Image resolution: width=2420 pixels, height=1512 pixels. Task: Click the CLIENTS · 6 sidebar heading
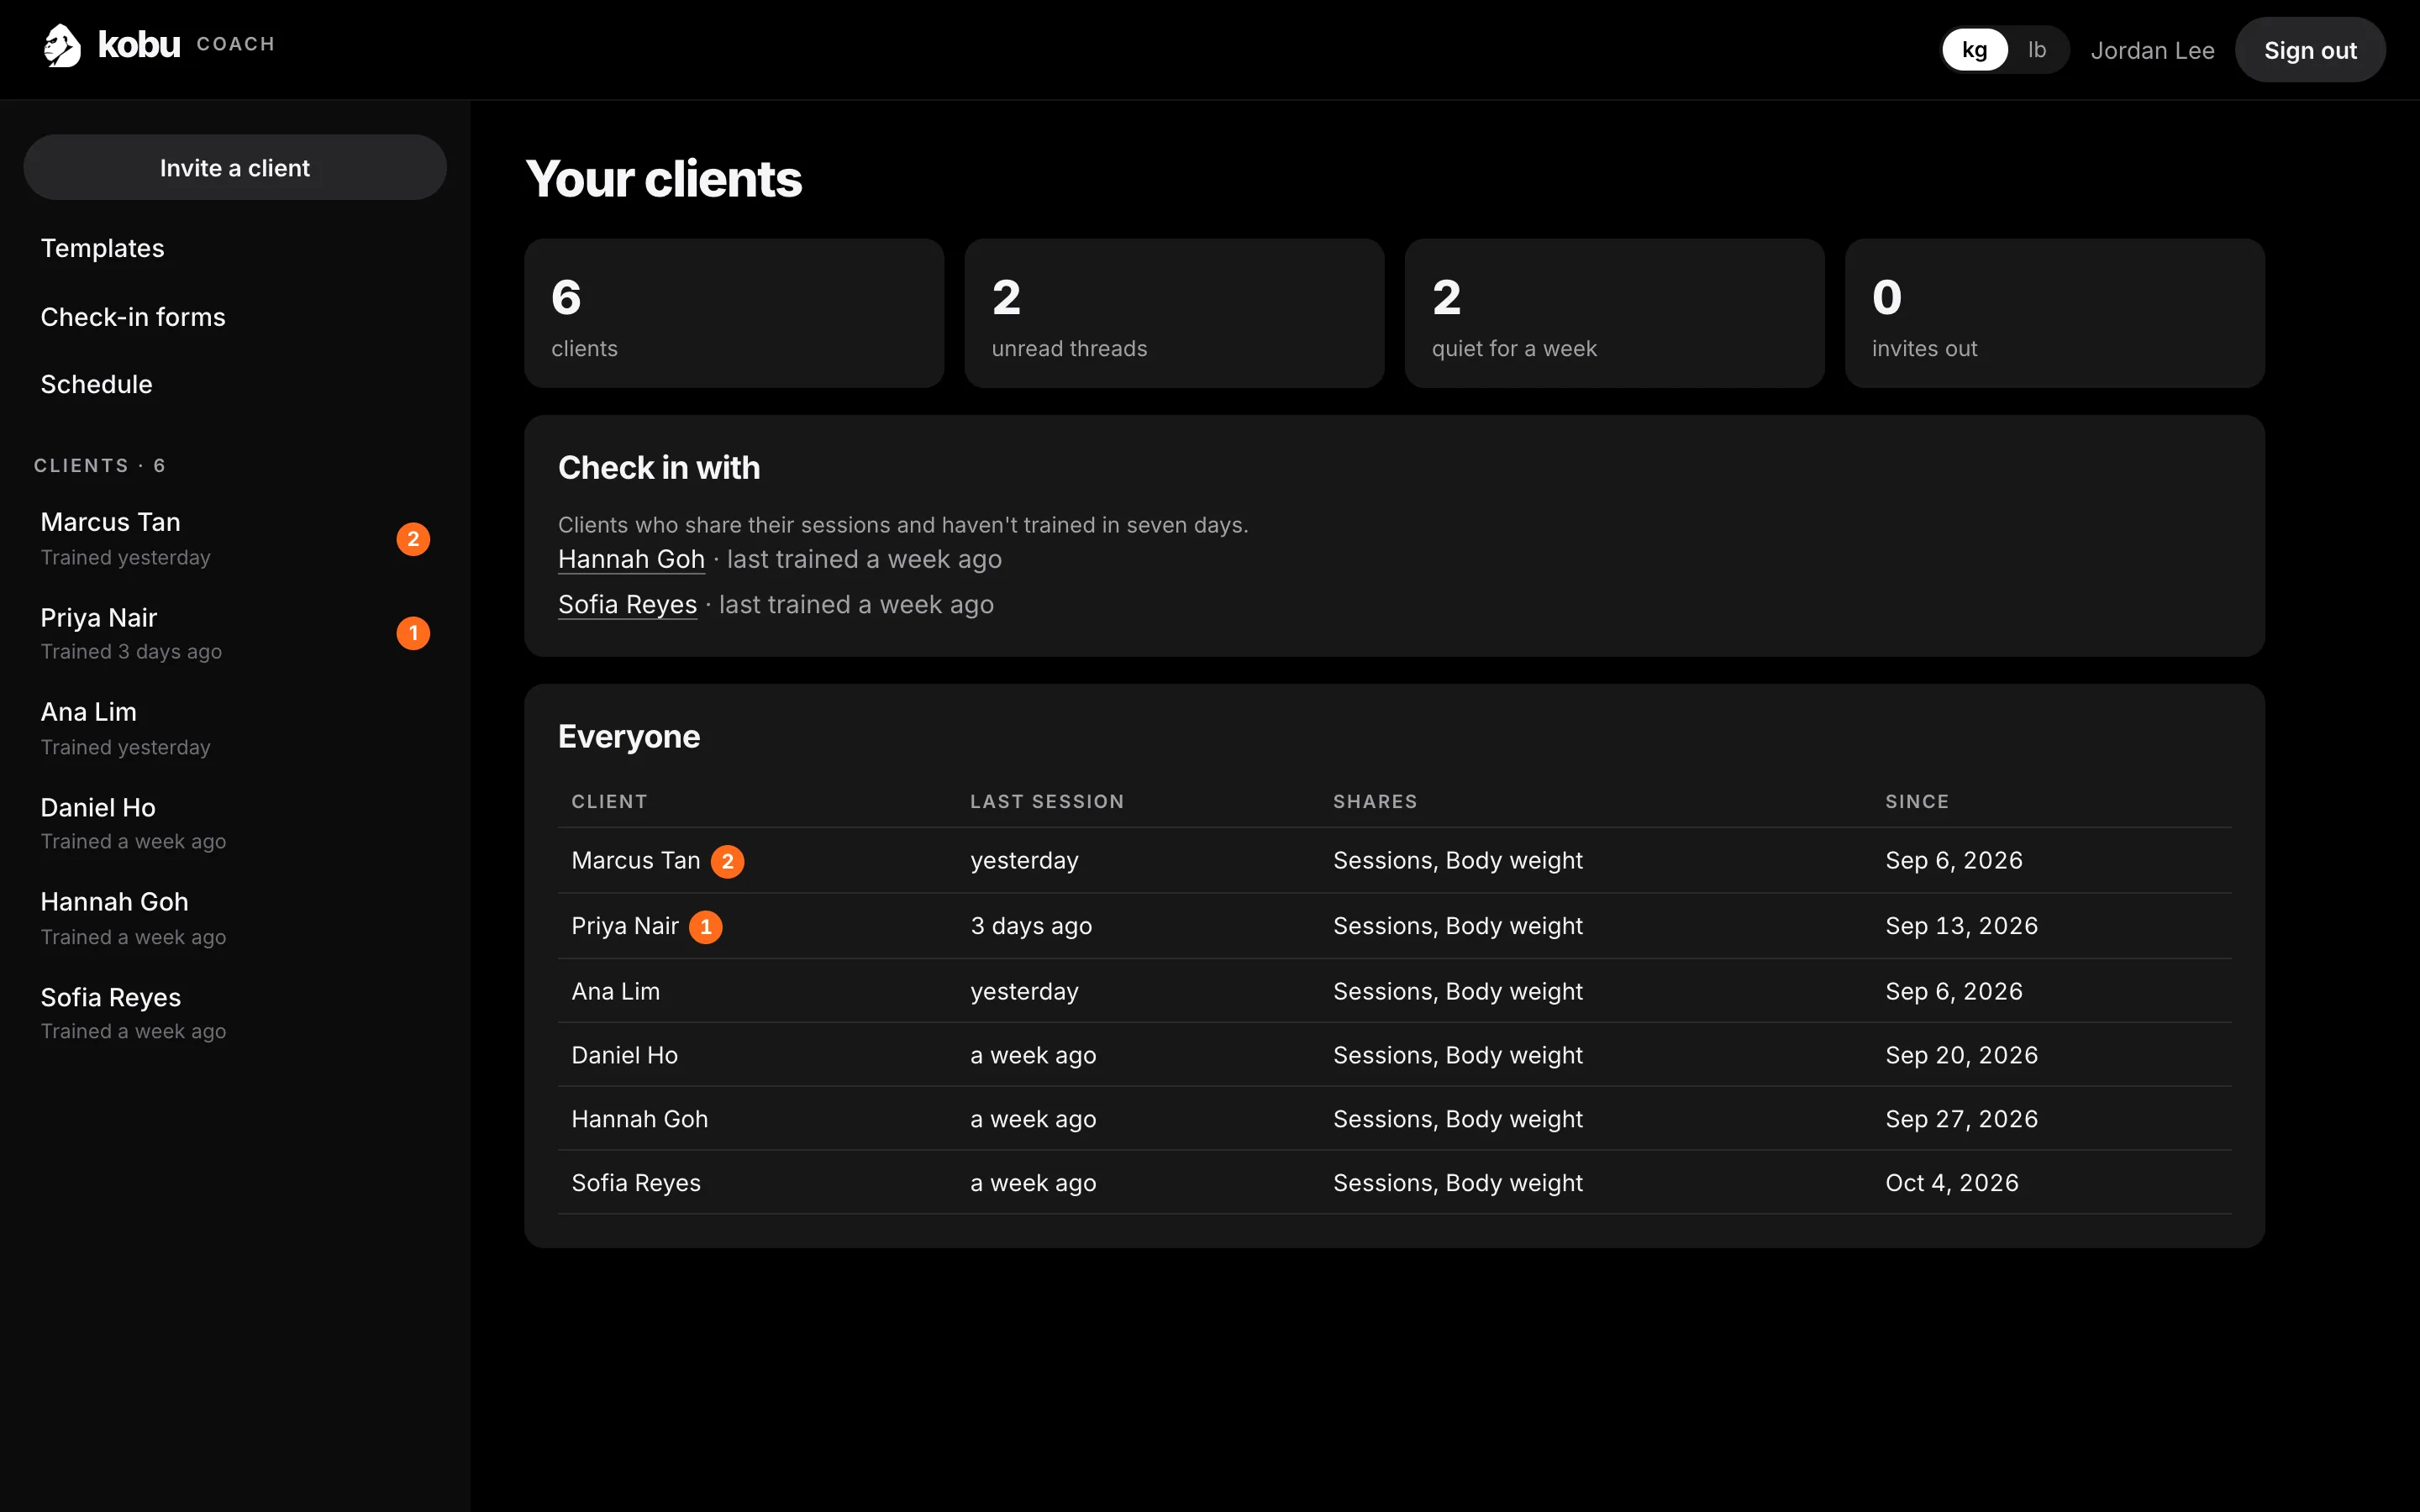coord(100,466)
